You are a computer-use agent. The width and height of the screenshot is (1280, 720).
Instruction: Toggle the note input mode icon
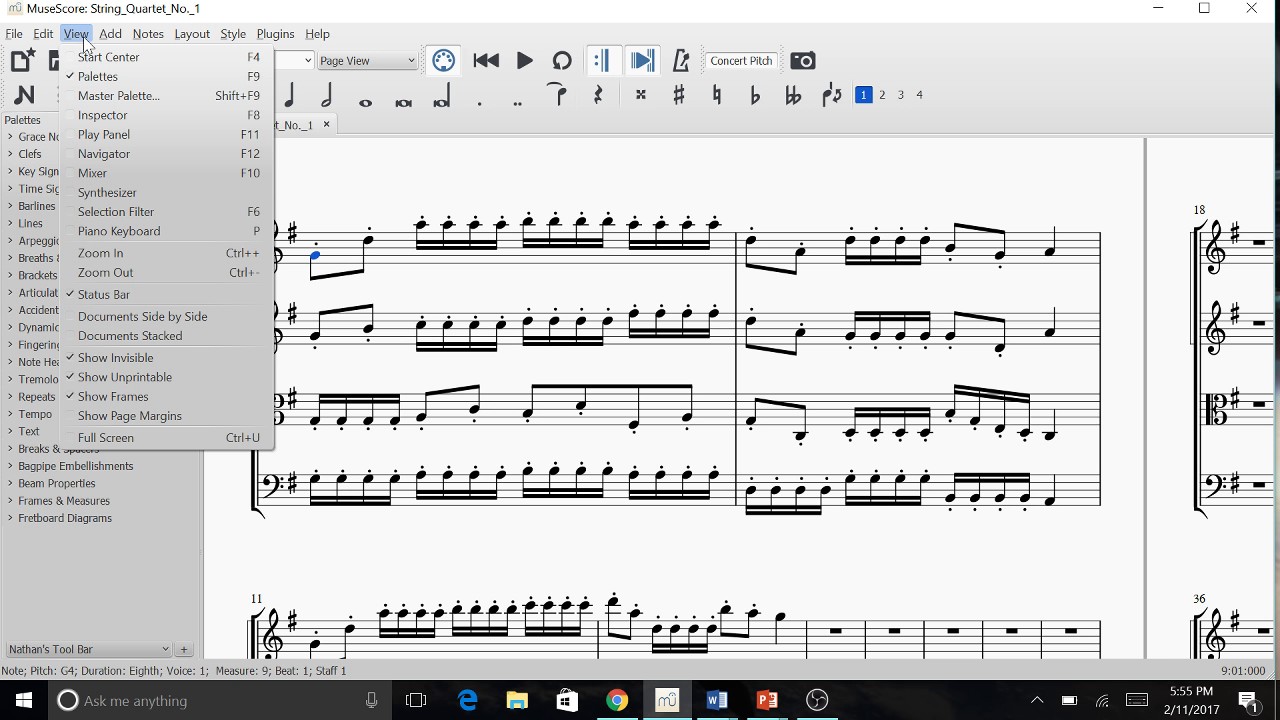coord(25,95)
